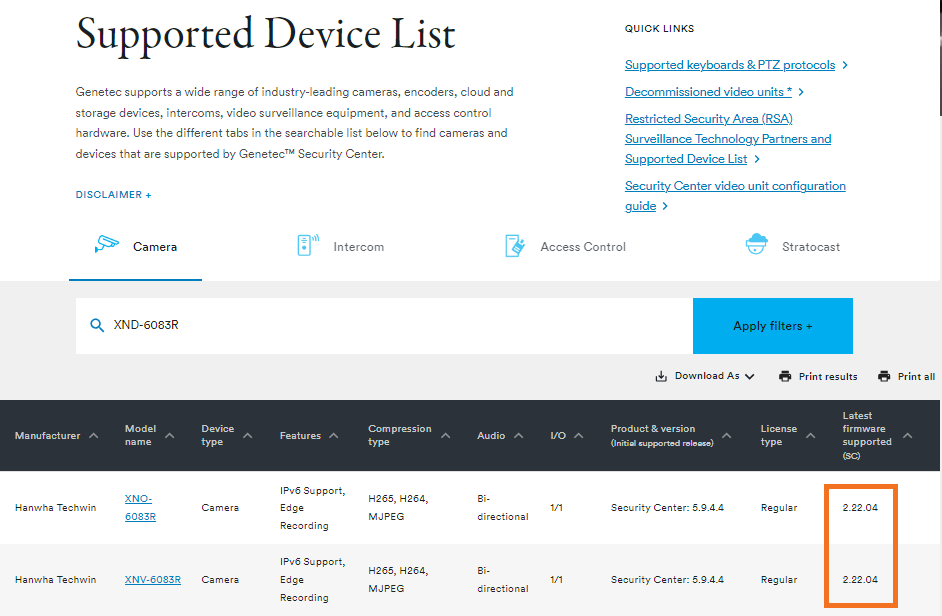Screen dimensions: 942x616
Task: Click the Print all printer icon
Action: (884, 376)
